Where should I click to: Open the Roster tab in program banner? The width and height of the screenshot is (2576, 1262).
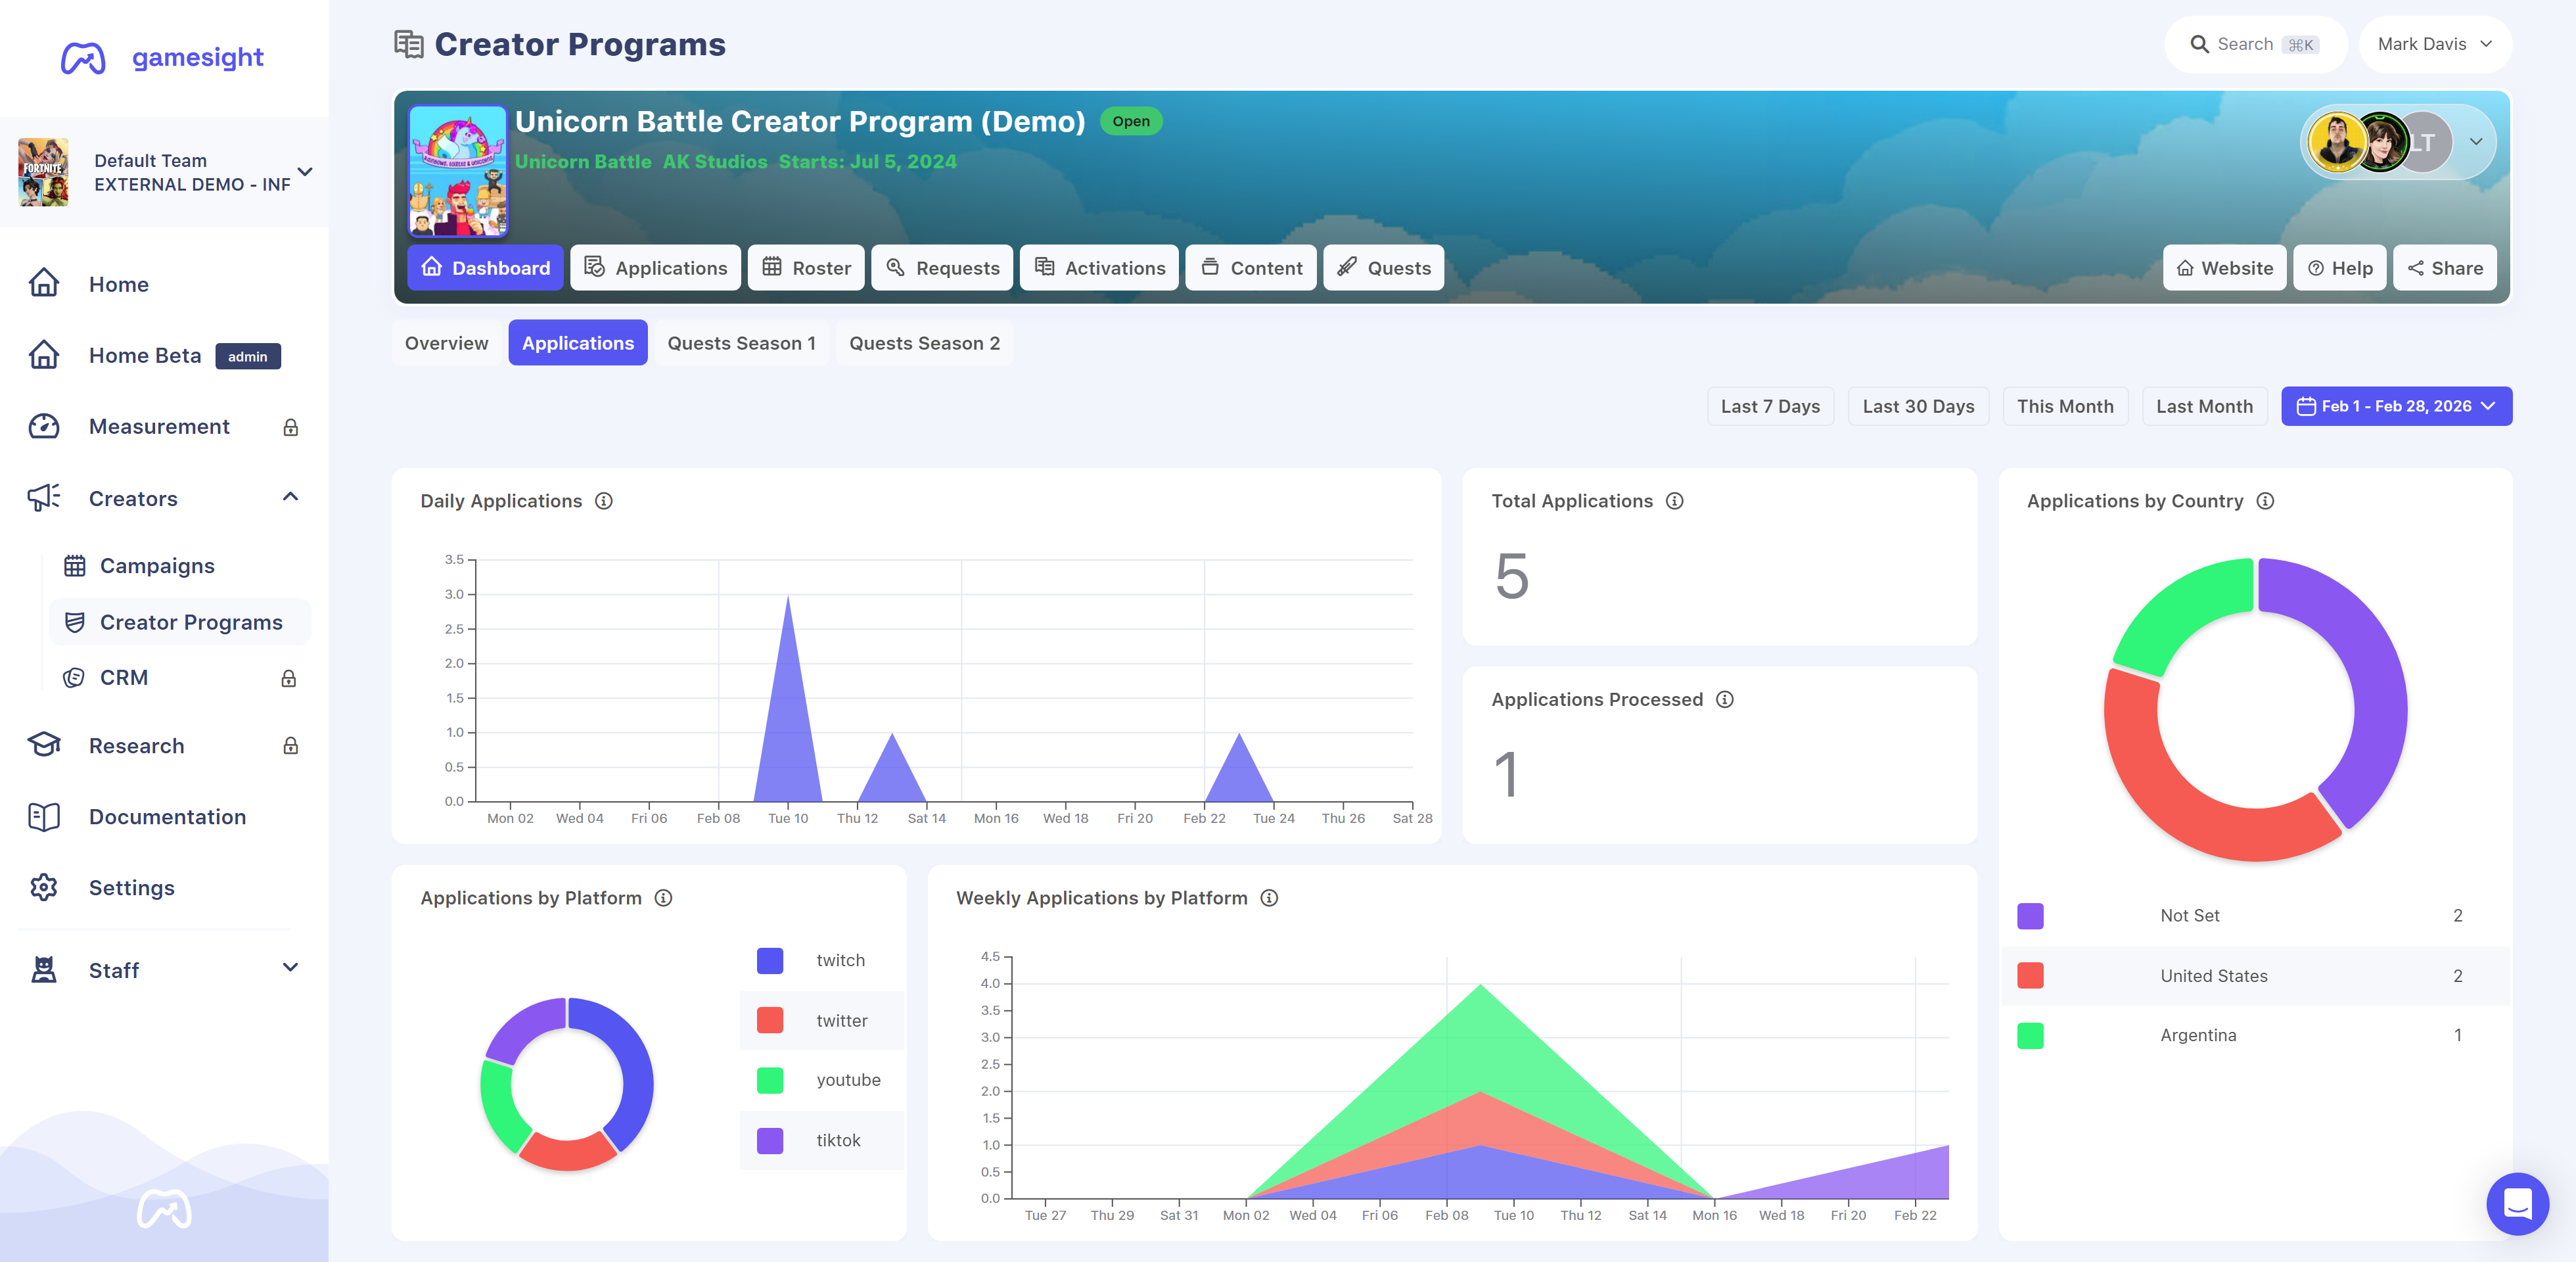(x=806, y=268)
